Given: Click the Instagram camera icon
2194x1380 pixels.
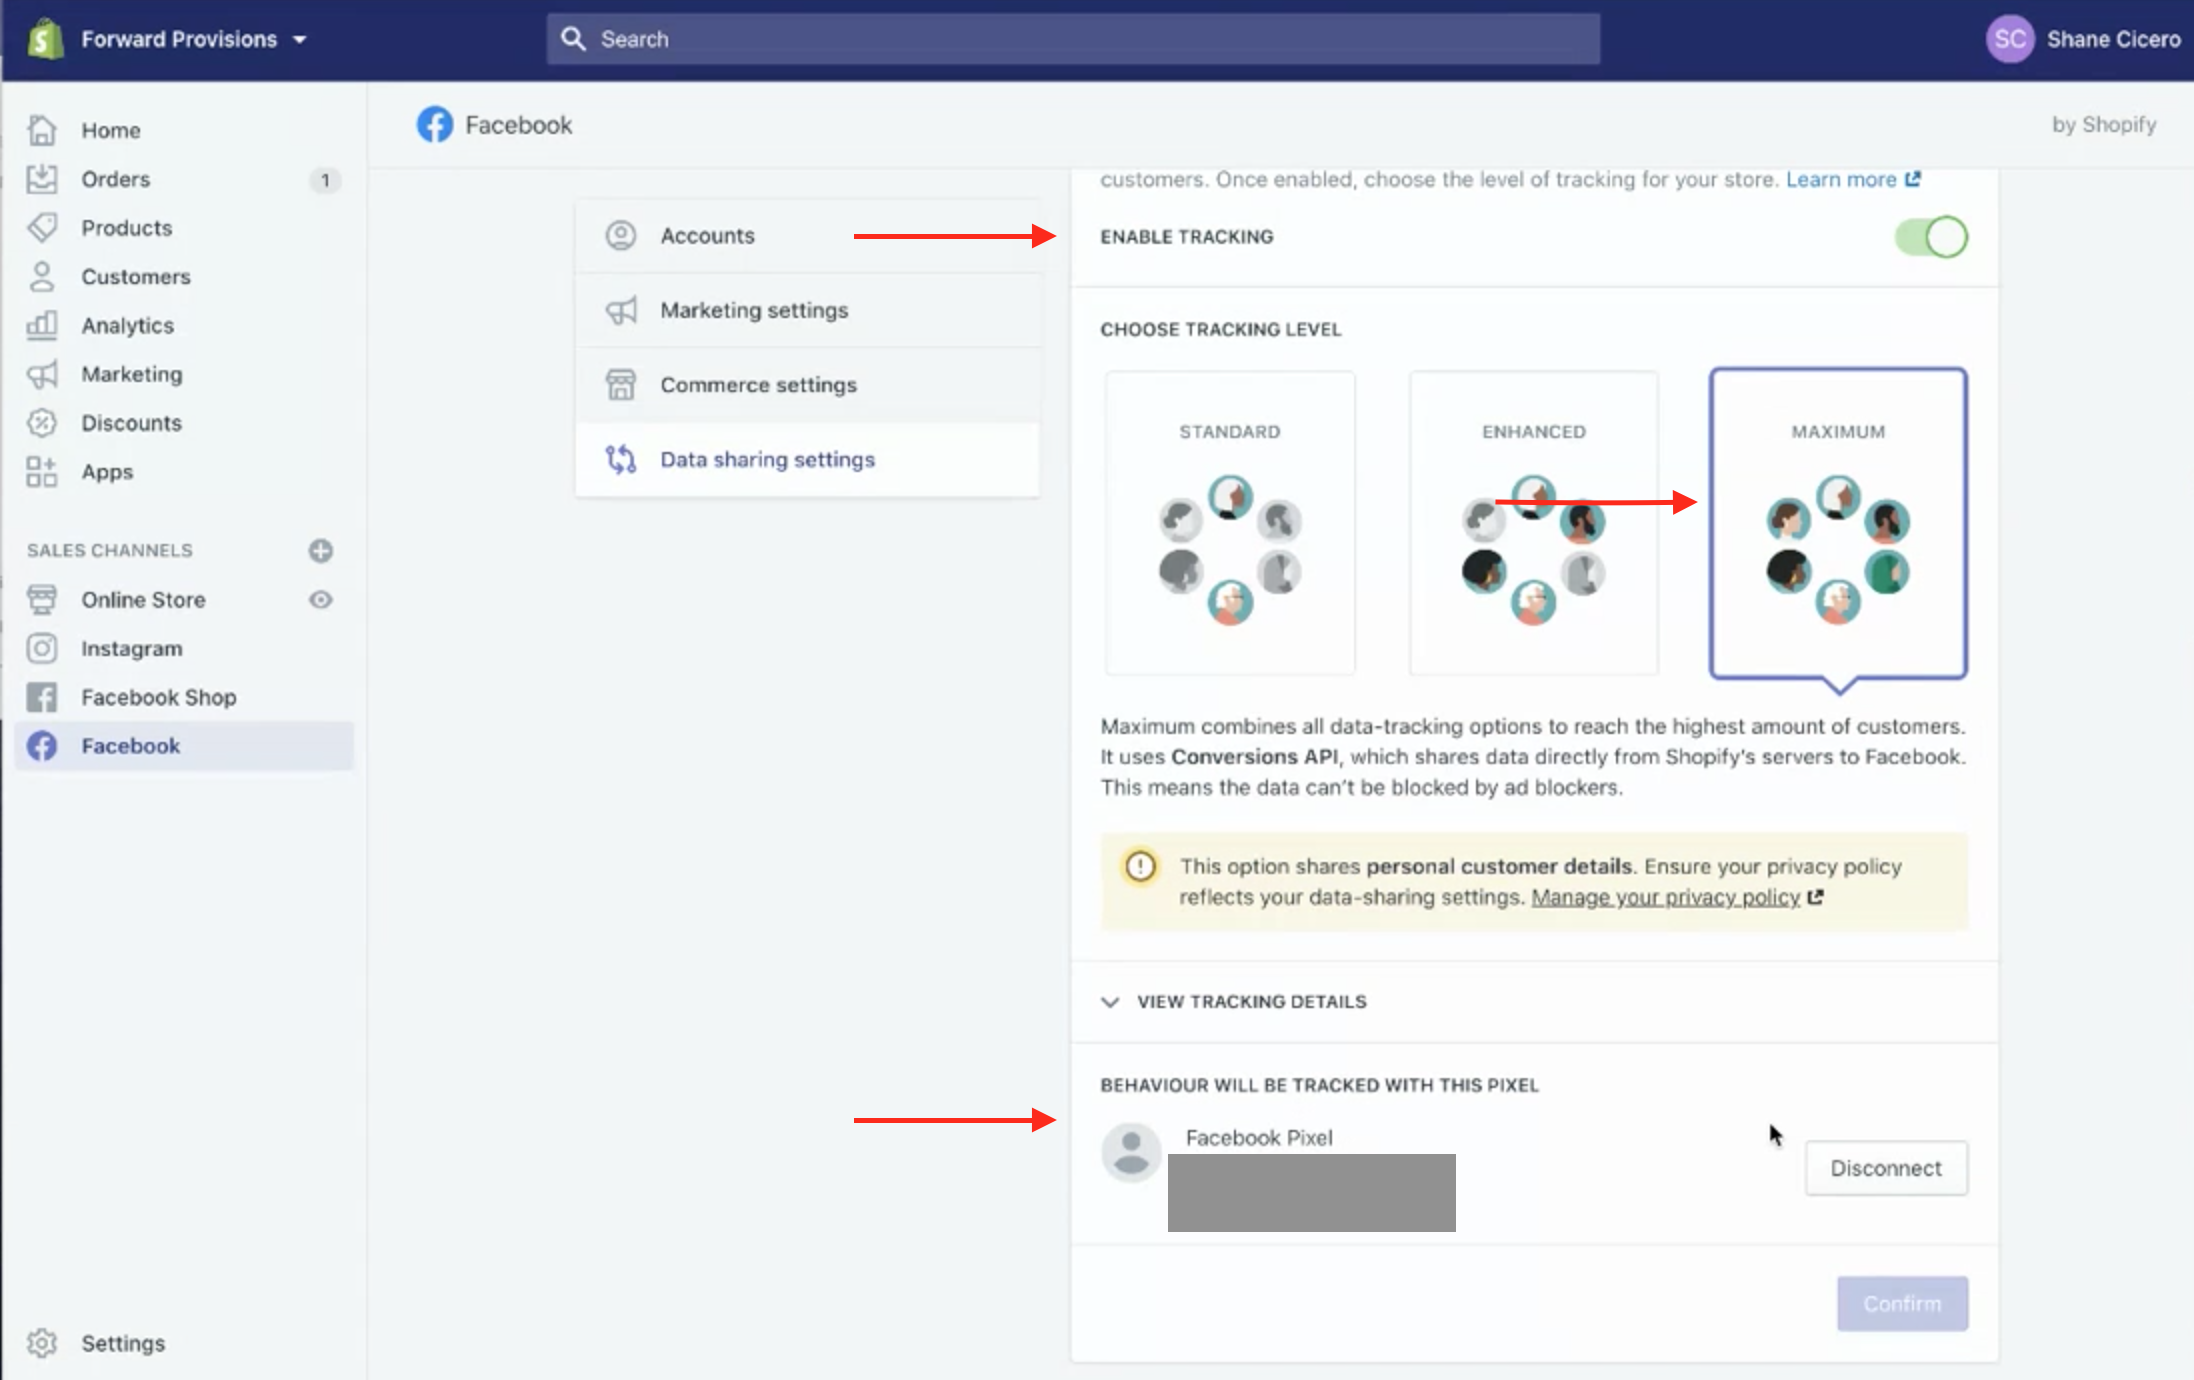Looking at the screenshot, I should tap(42, 649).
